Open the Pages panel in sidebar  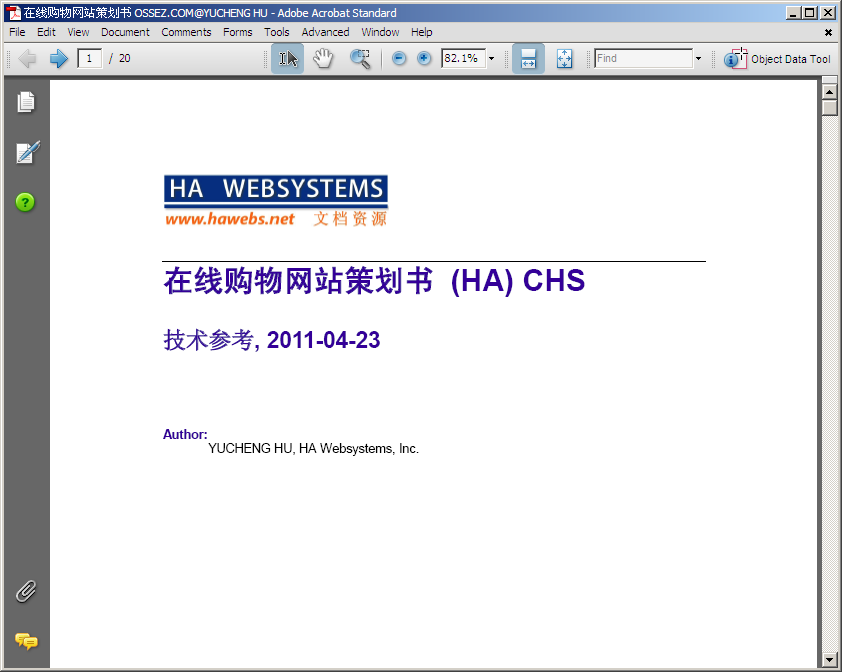pos(26,102)
